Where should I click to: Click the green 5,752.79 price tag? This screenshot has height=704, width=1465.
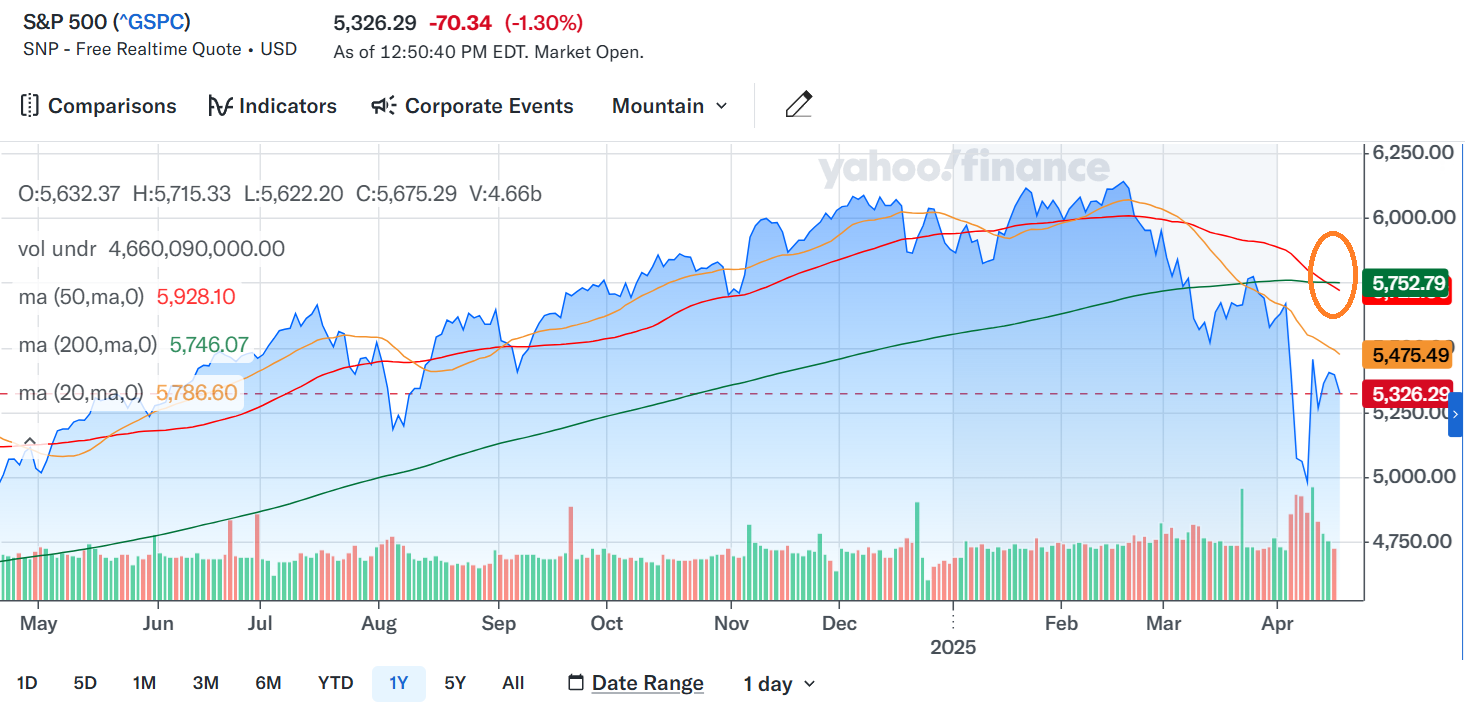(1410, 283)
